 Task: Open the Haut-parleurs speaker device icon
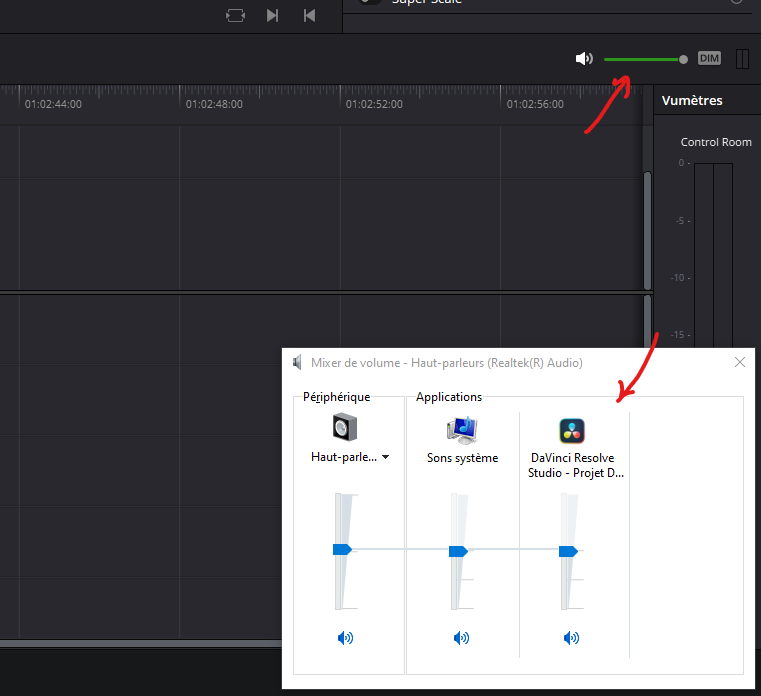(x=345, y=428)
